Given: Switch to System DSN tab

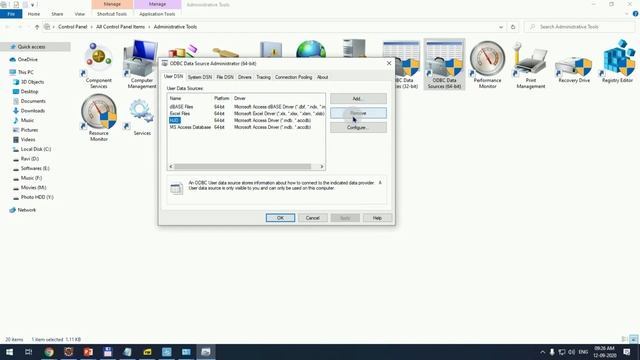Looking at the screenshot, I should (200, 77).
